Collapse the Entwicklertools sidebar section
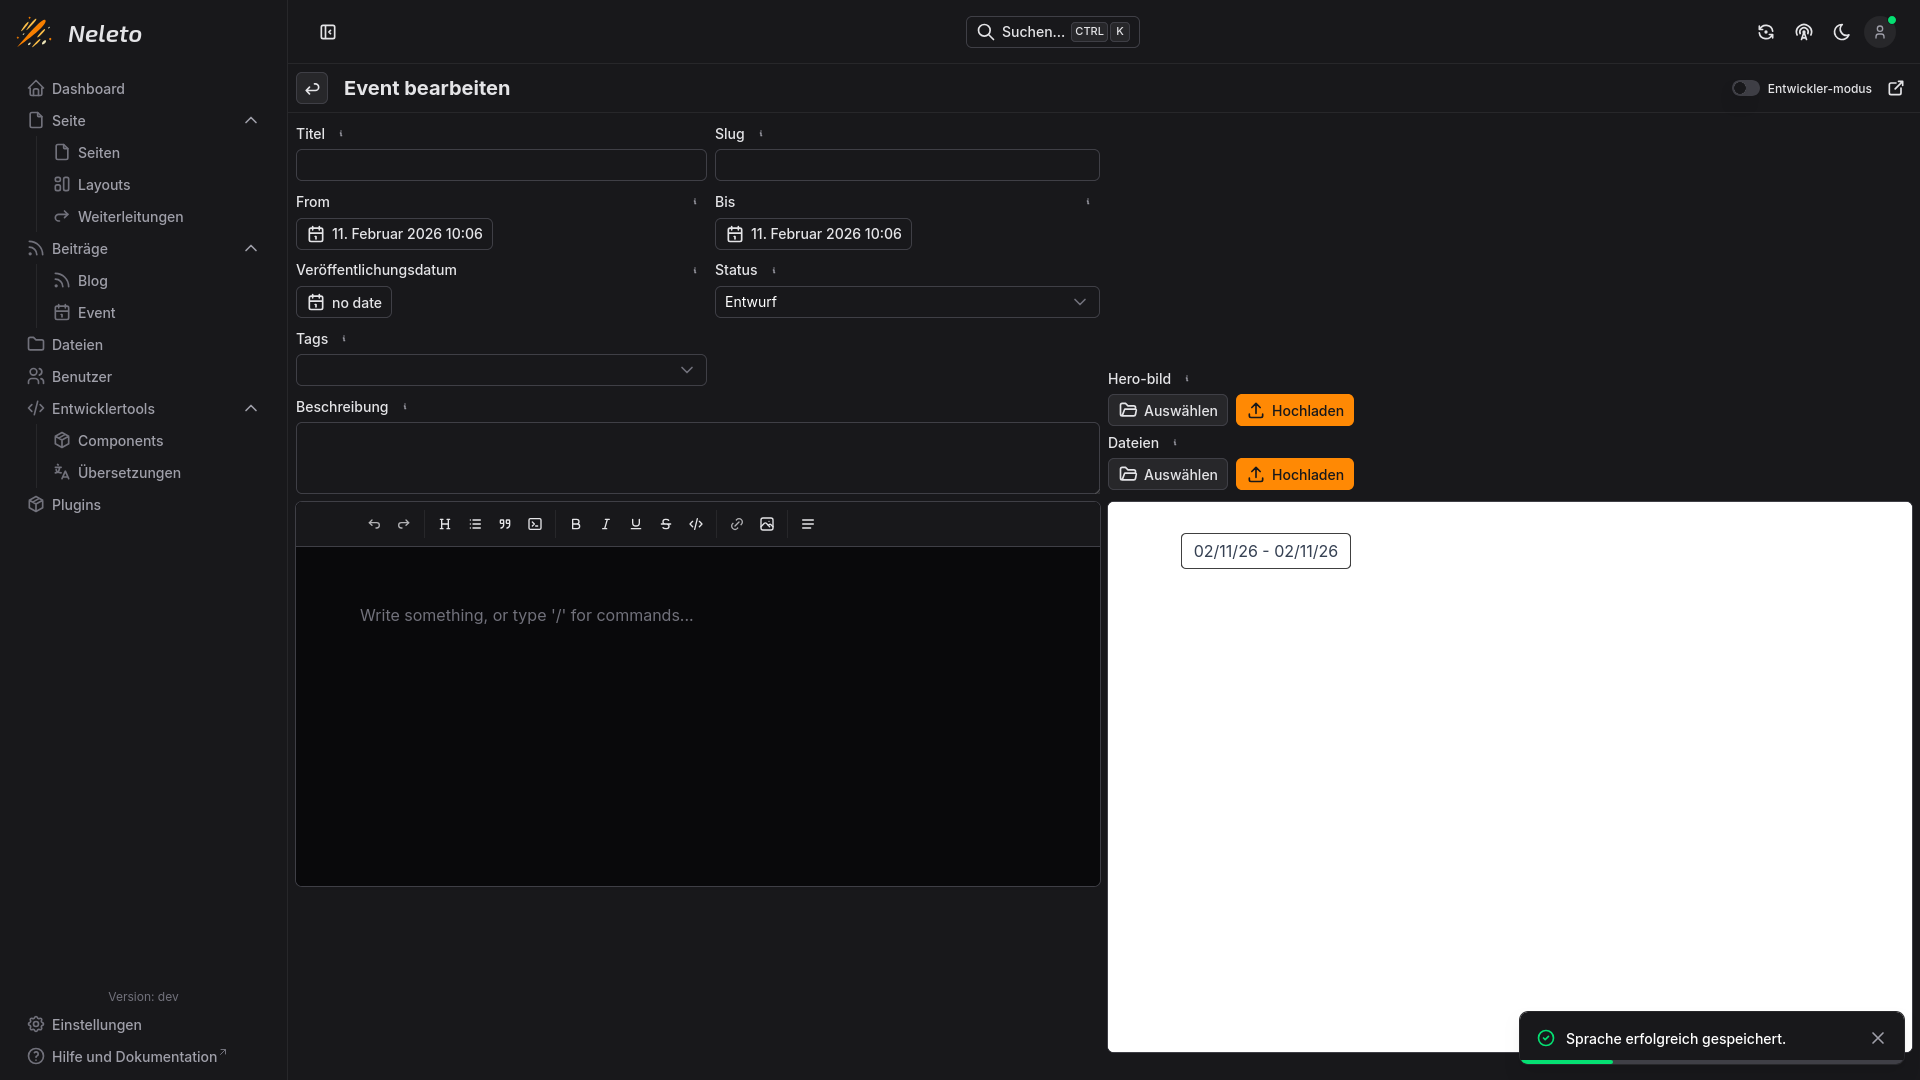1920x1080 pixels. coord(251,408)
